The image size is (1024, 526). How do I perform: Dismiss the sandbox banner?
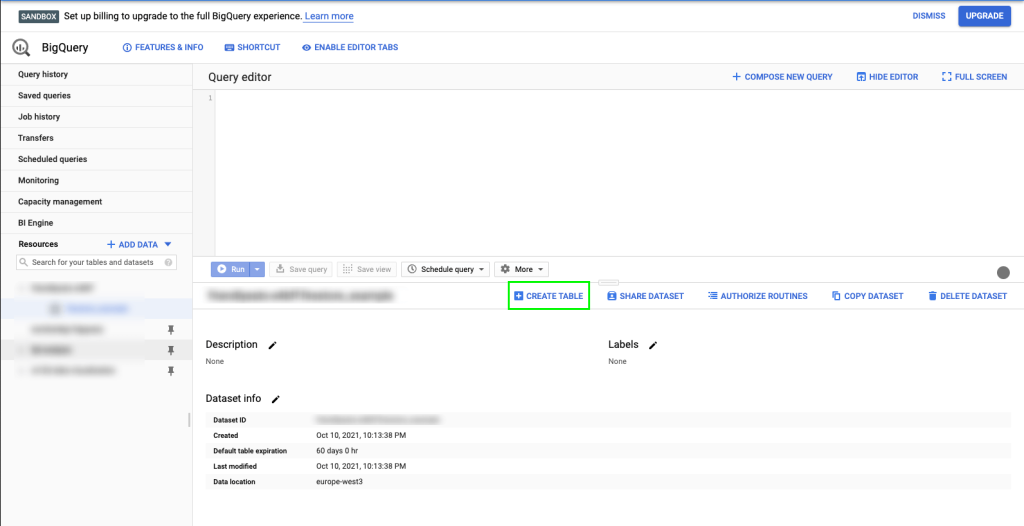pyautogui.click(x=929, y=16)
